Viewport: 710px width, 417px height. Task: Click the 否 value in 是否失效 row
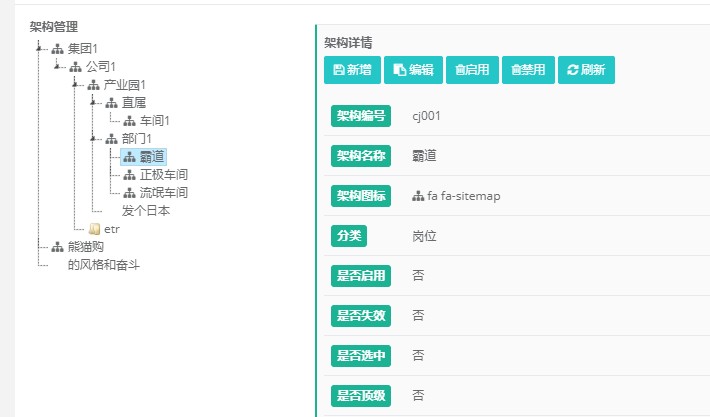click(418, 316)
